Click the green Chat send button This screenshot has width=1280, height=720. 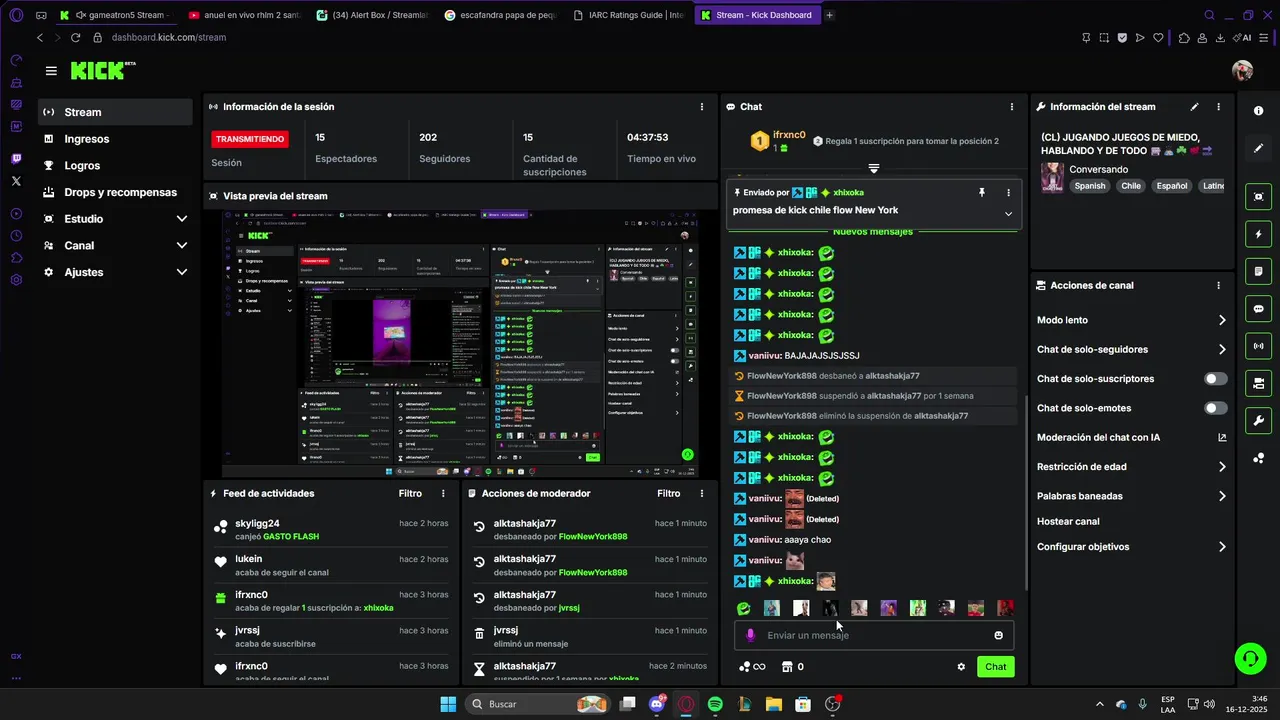tap(996, 667)
